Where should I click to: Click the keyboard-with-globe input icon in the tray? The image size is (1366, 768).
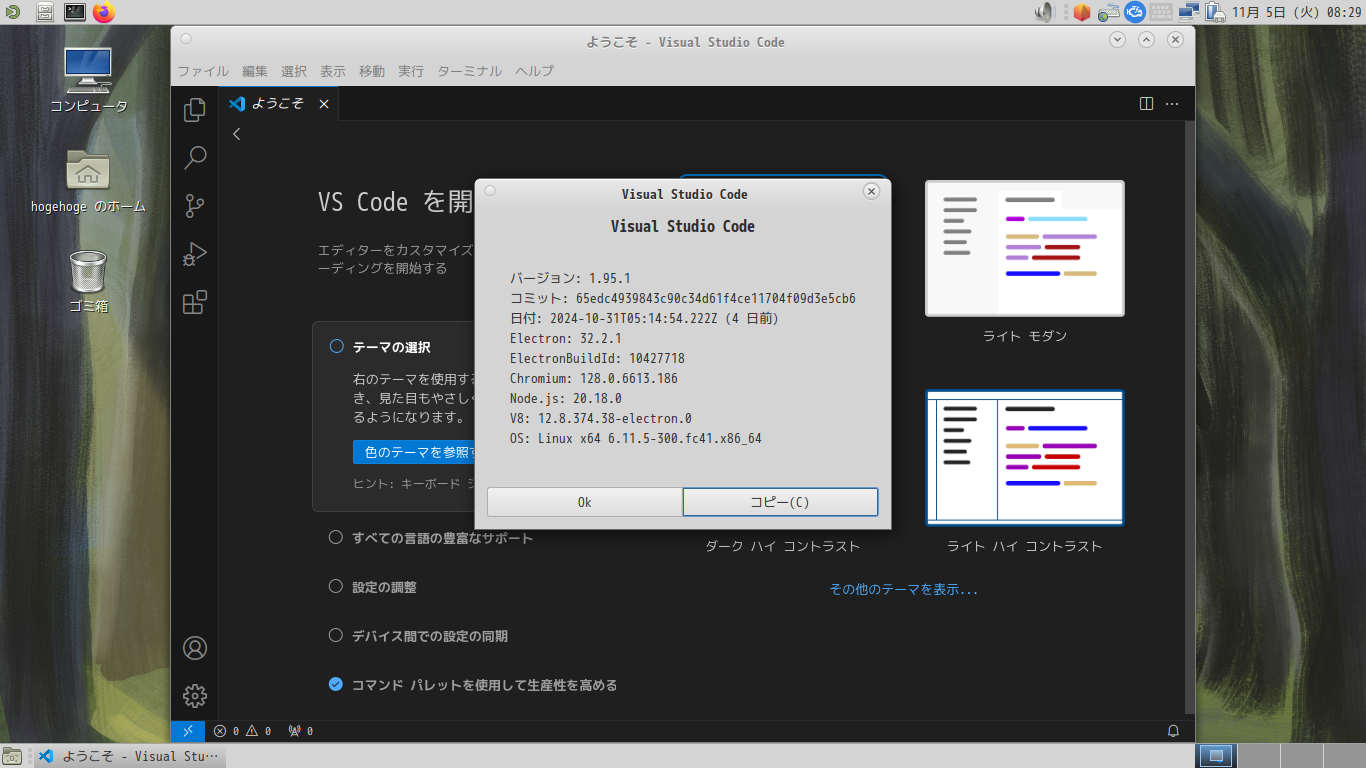1108,12
